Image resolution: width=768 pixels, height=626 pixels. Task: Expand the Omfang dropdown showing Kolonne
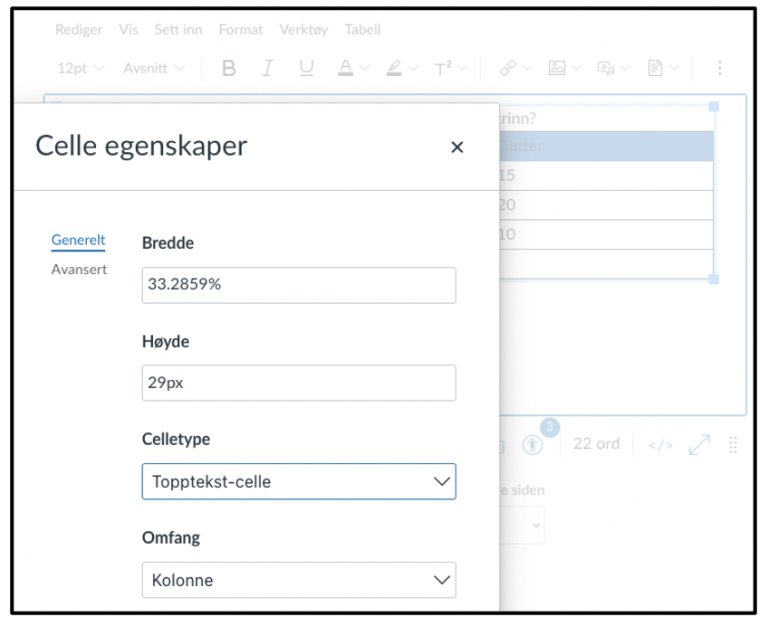pos(298,580)
